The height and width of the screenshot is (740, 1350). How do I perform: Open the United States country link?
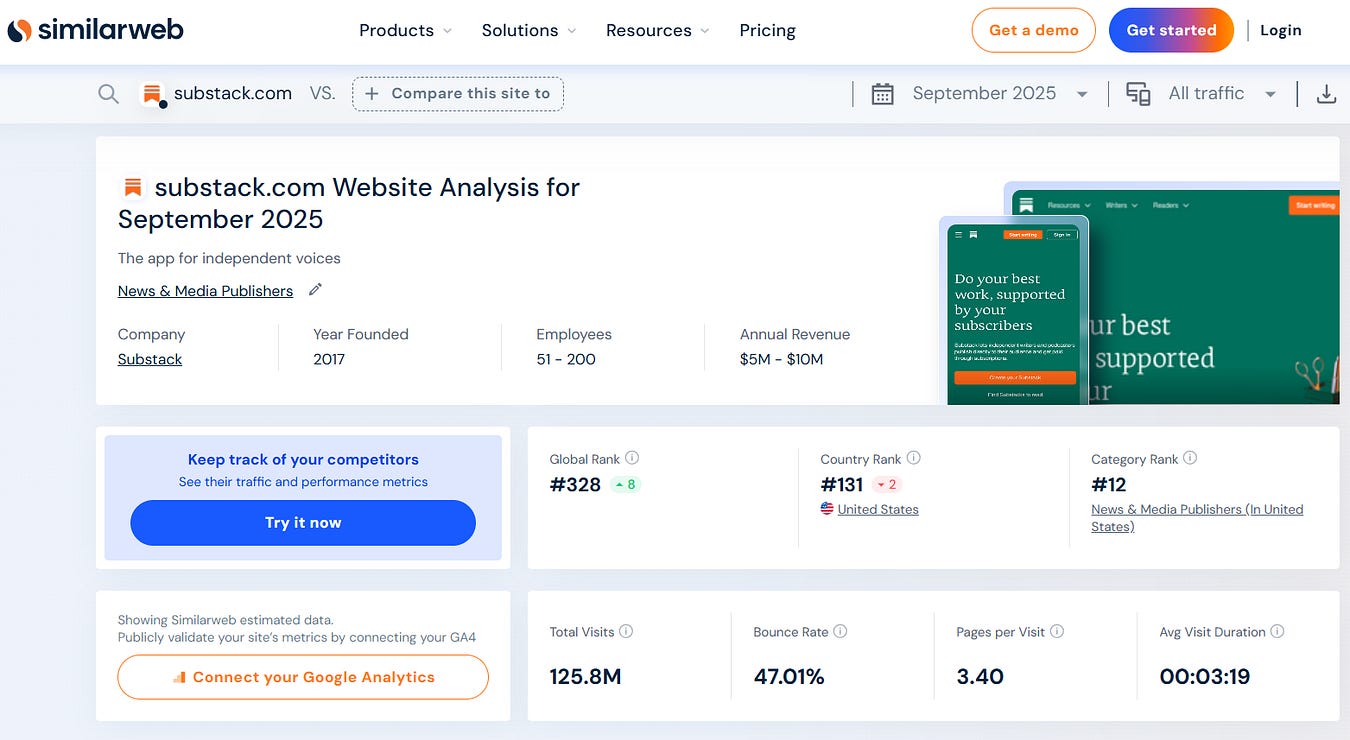878,509
